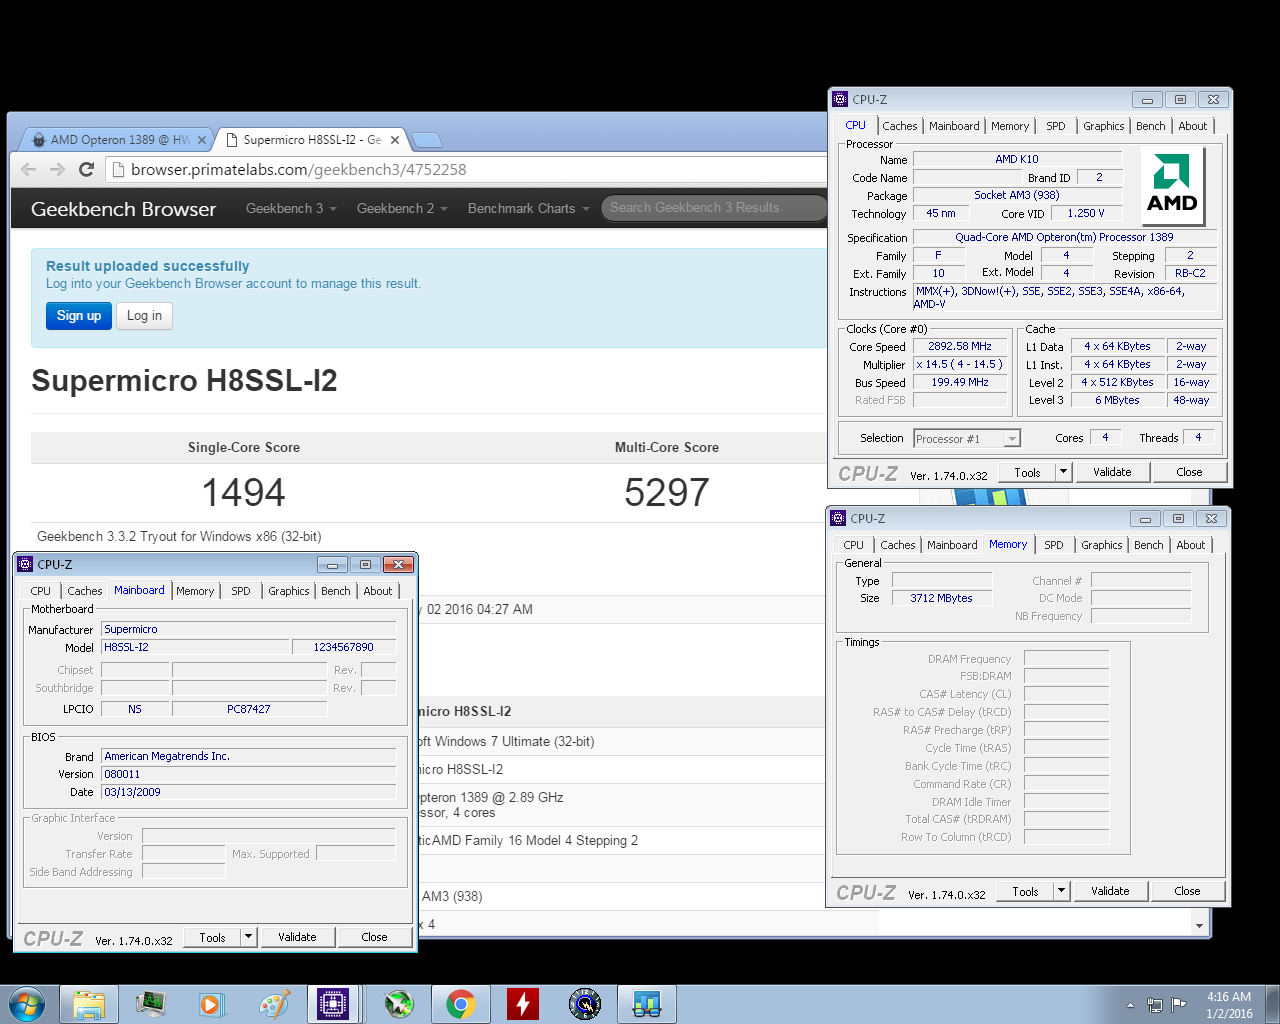Open Mainboard tab in top-right CPU-Z window
This screenshot has width=1280, height=1024.
pos(954,126)
